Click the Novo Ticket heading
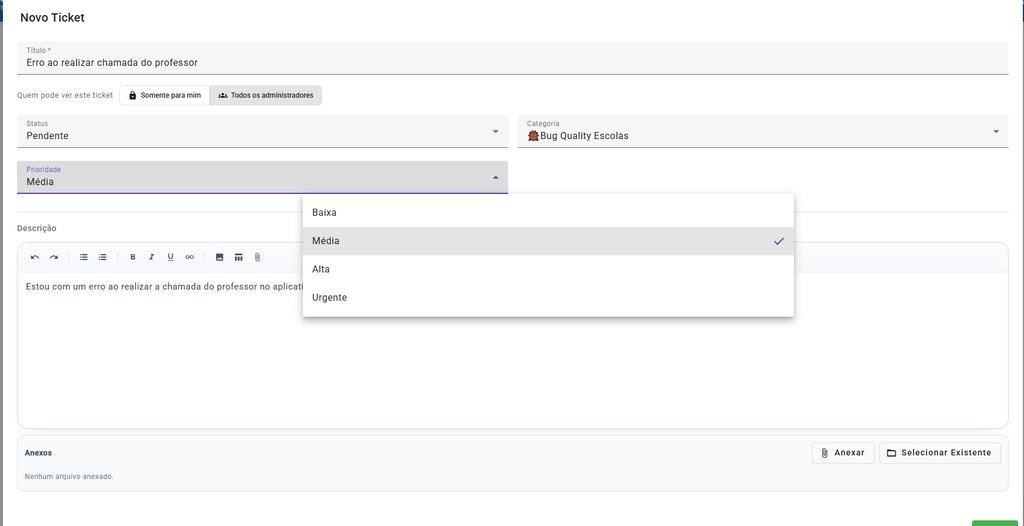The width and height of the screenshot is (1024, 526). pyautogui.click(x=52, y=18)
